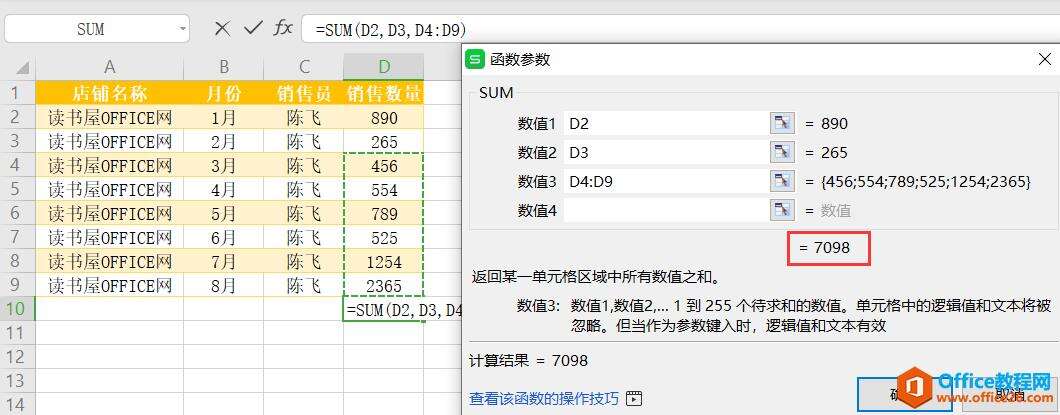The image size is (1060, 415).
Task: Select row 1 header
Action: (18, 93)
